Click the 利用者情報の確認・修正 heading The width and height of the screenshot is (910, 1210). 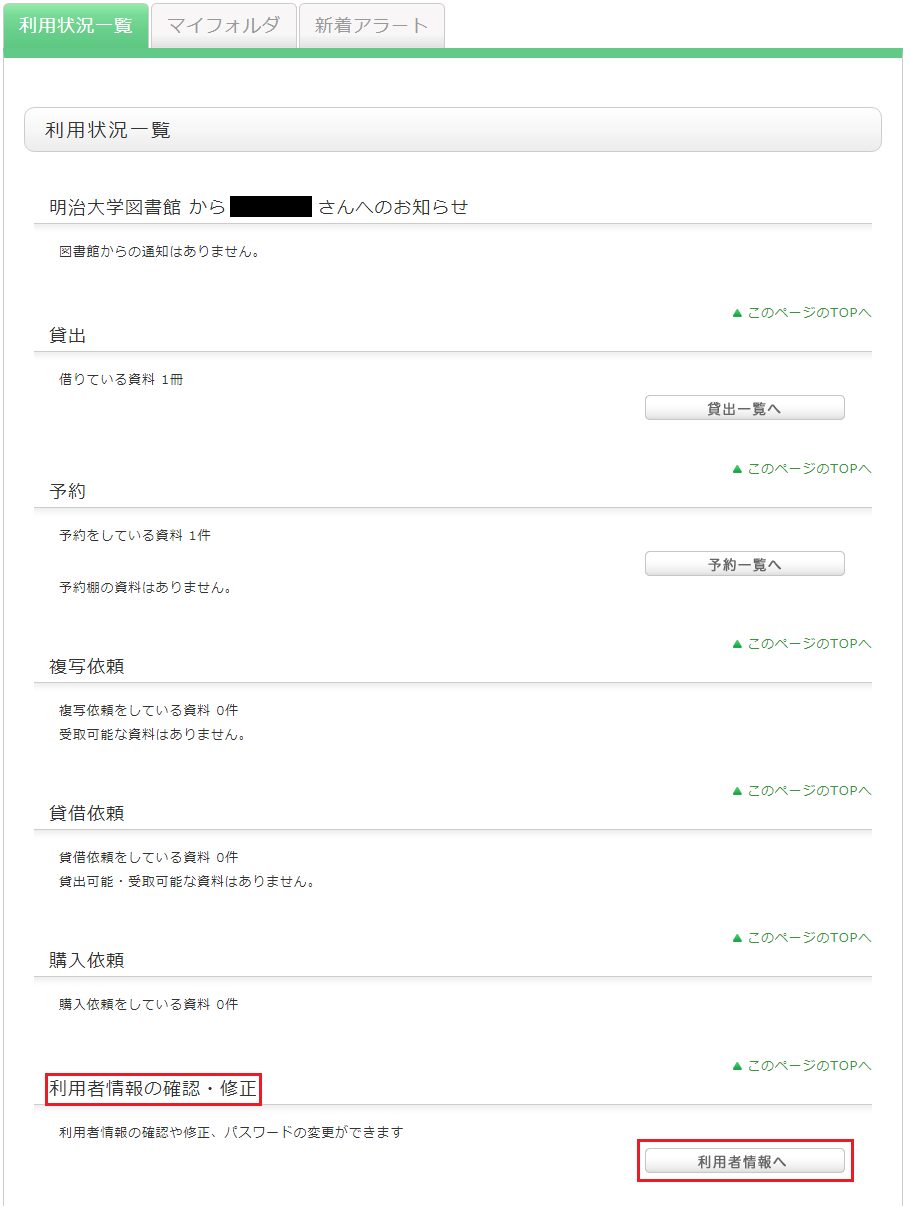click(x=153, y=1088)
